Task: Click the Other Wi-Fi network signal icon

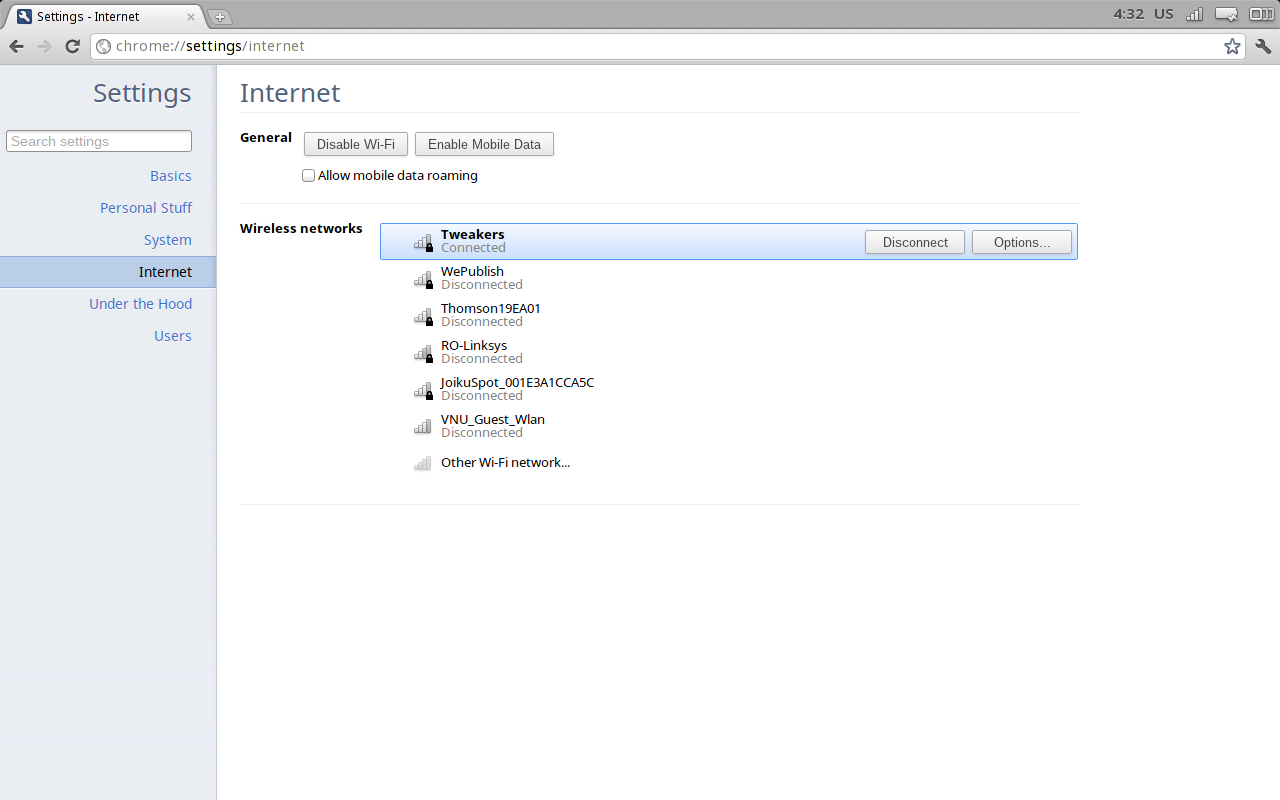Action: (x=423, y=463)
